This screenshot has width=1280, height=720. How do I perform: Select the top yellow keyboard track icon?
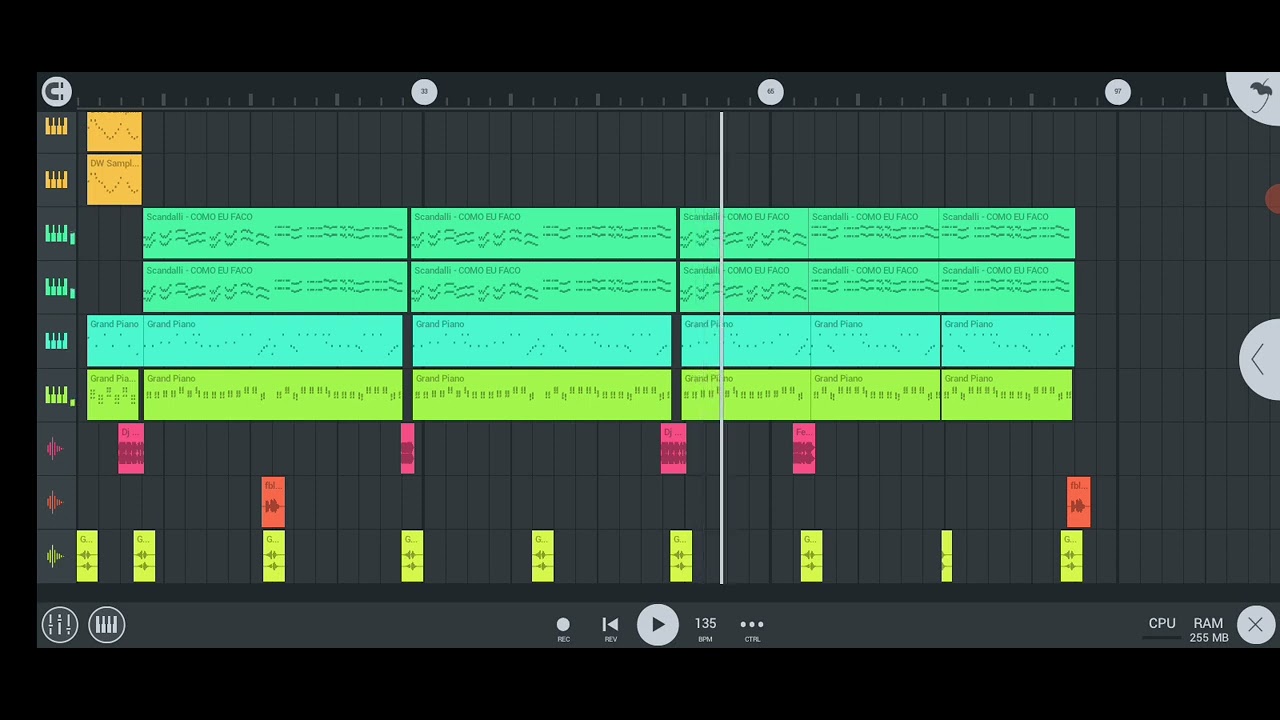pyautogui.click(x=56, y=126)
